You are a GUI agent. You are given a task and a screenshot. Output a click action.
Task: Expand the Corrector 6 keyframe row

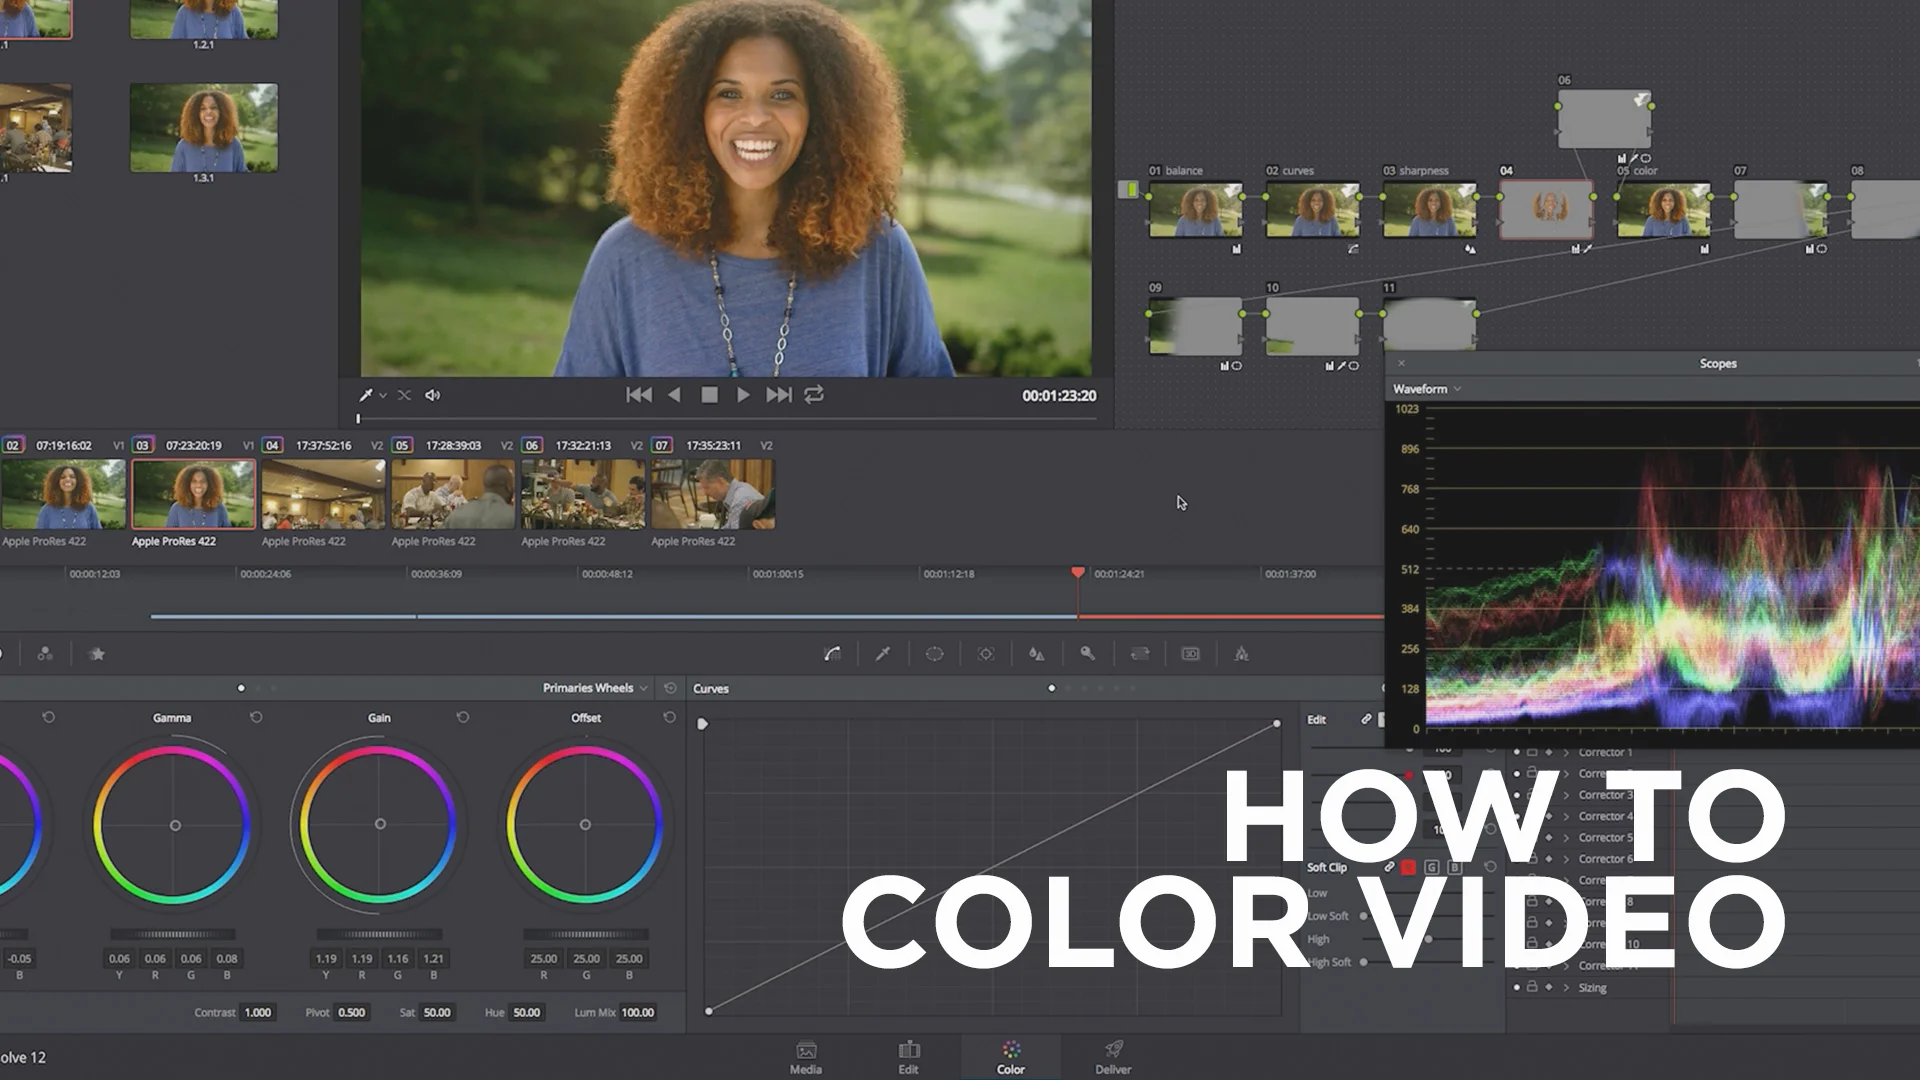click(1566, 859)
